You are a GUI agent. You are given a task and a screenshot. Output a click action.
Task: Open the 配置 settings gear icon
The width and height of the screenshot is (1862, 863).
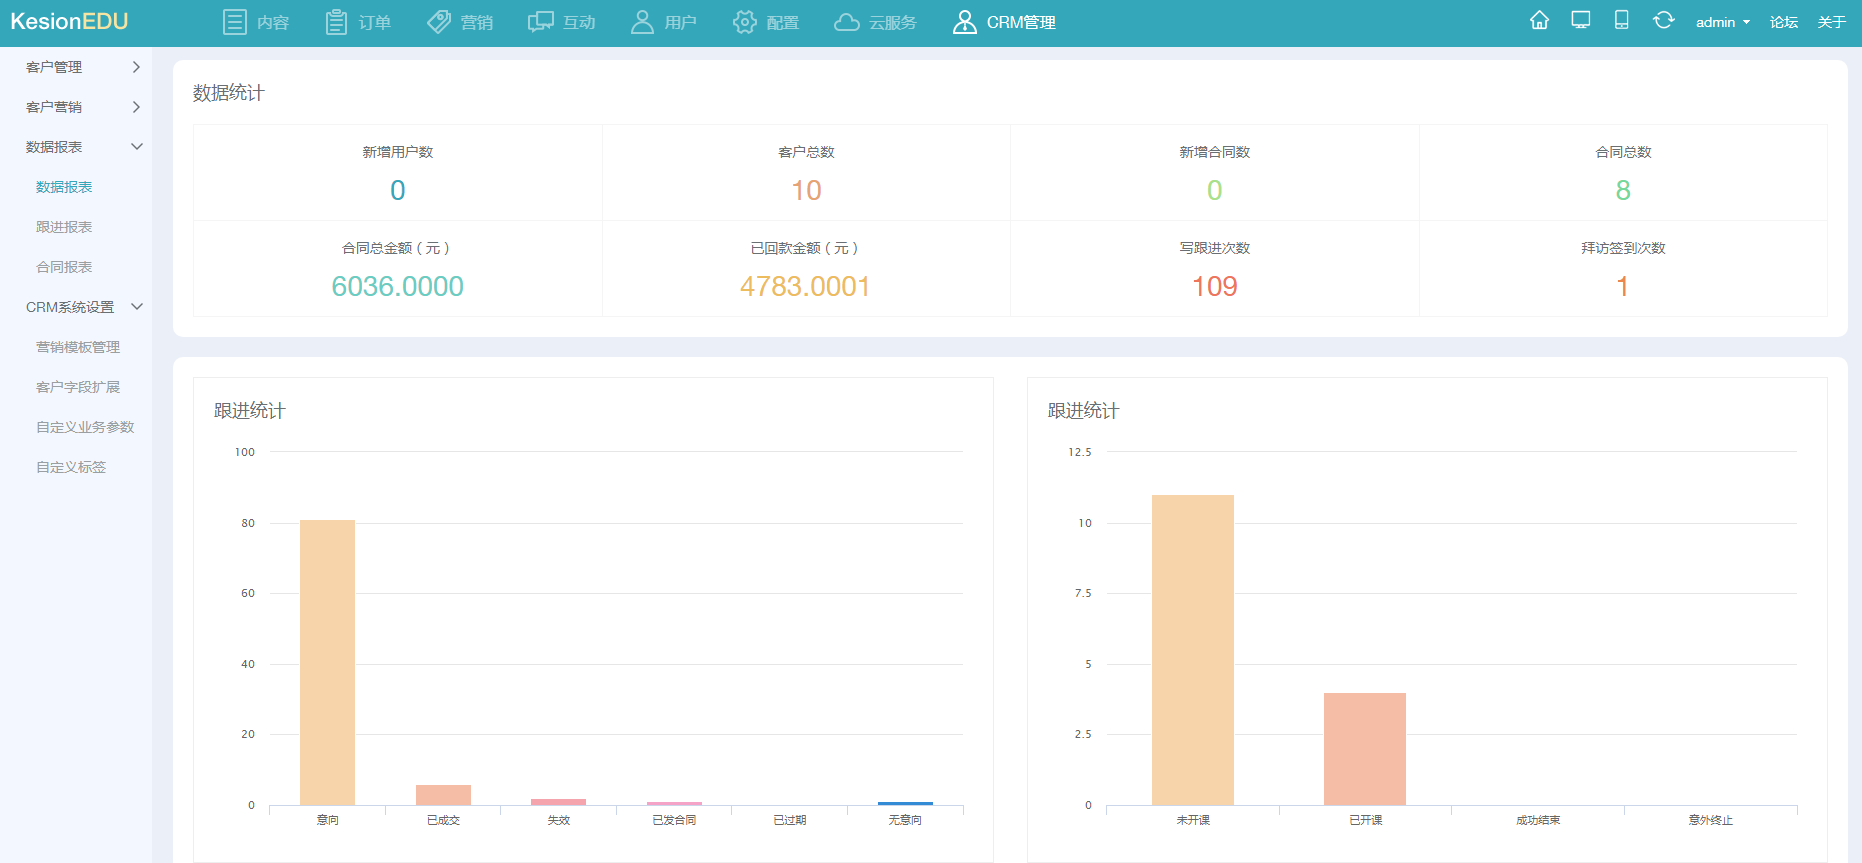pos(745,22)
